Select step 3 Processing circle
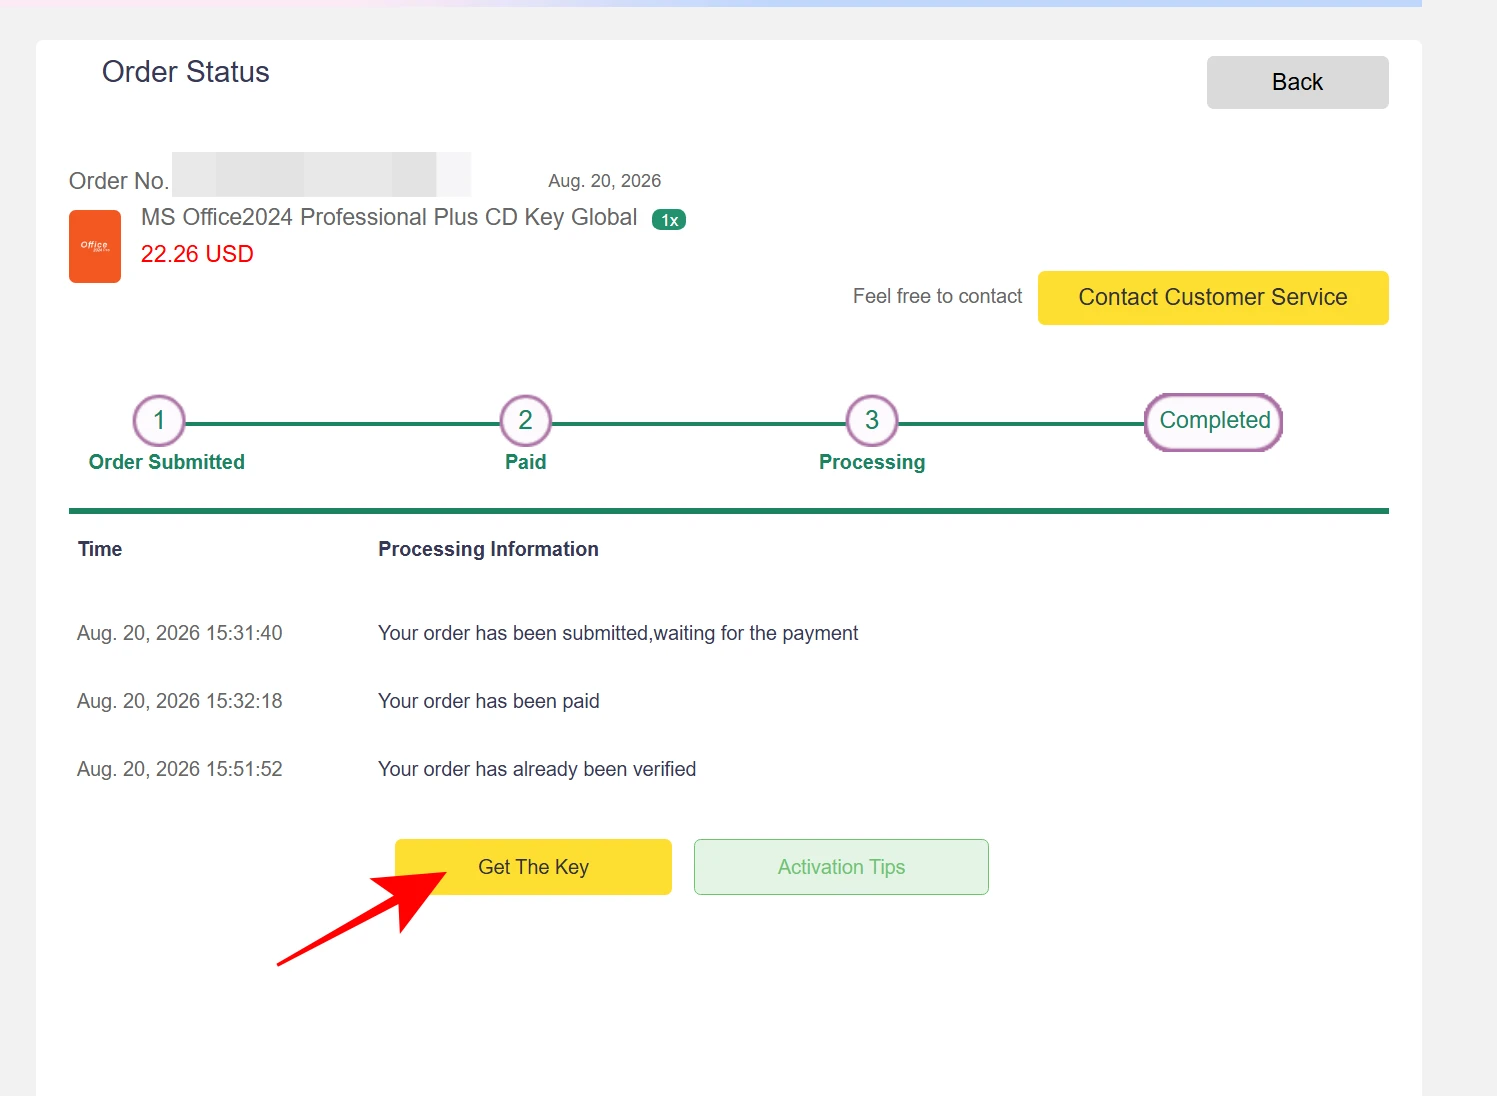The height and width of the screenshot is (1096, 1497). pos(872,421)
